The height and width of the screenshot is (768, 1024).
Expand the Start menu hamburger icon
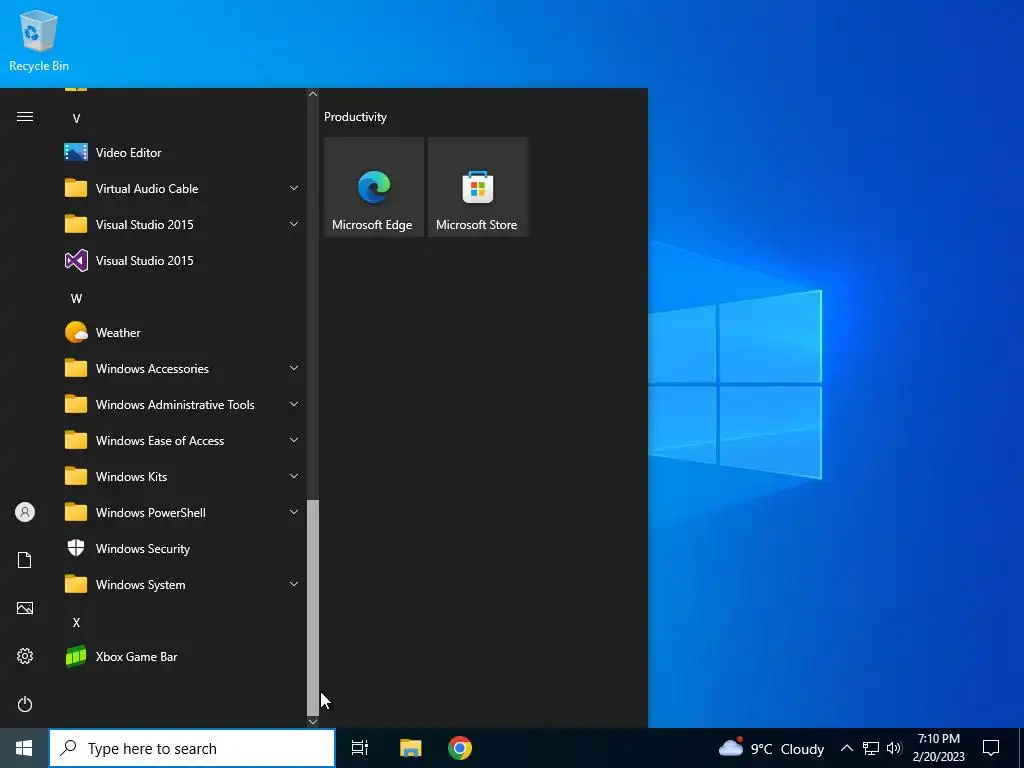pos(25,117)
